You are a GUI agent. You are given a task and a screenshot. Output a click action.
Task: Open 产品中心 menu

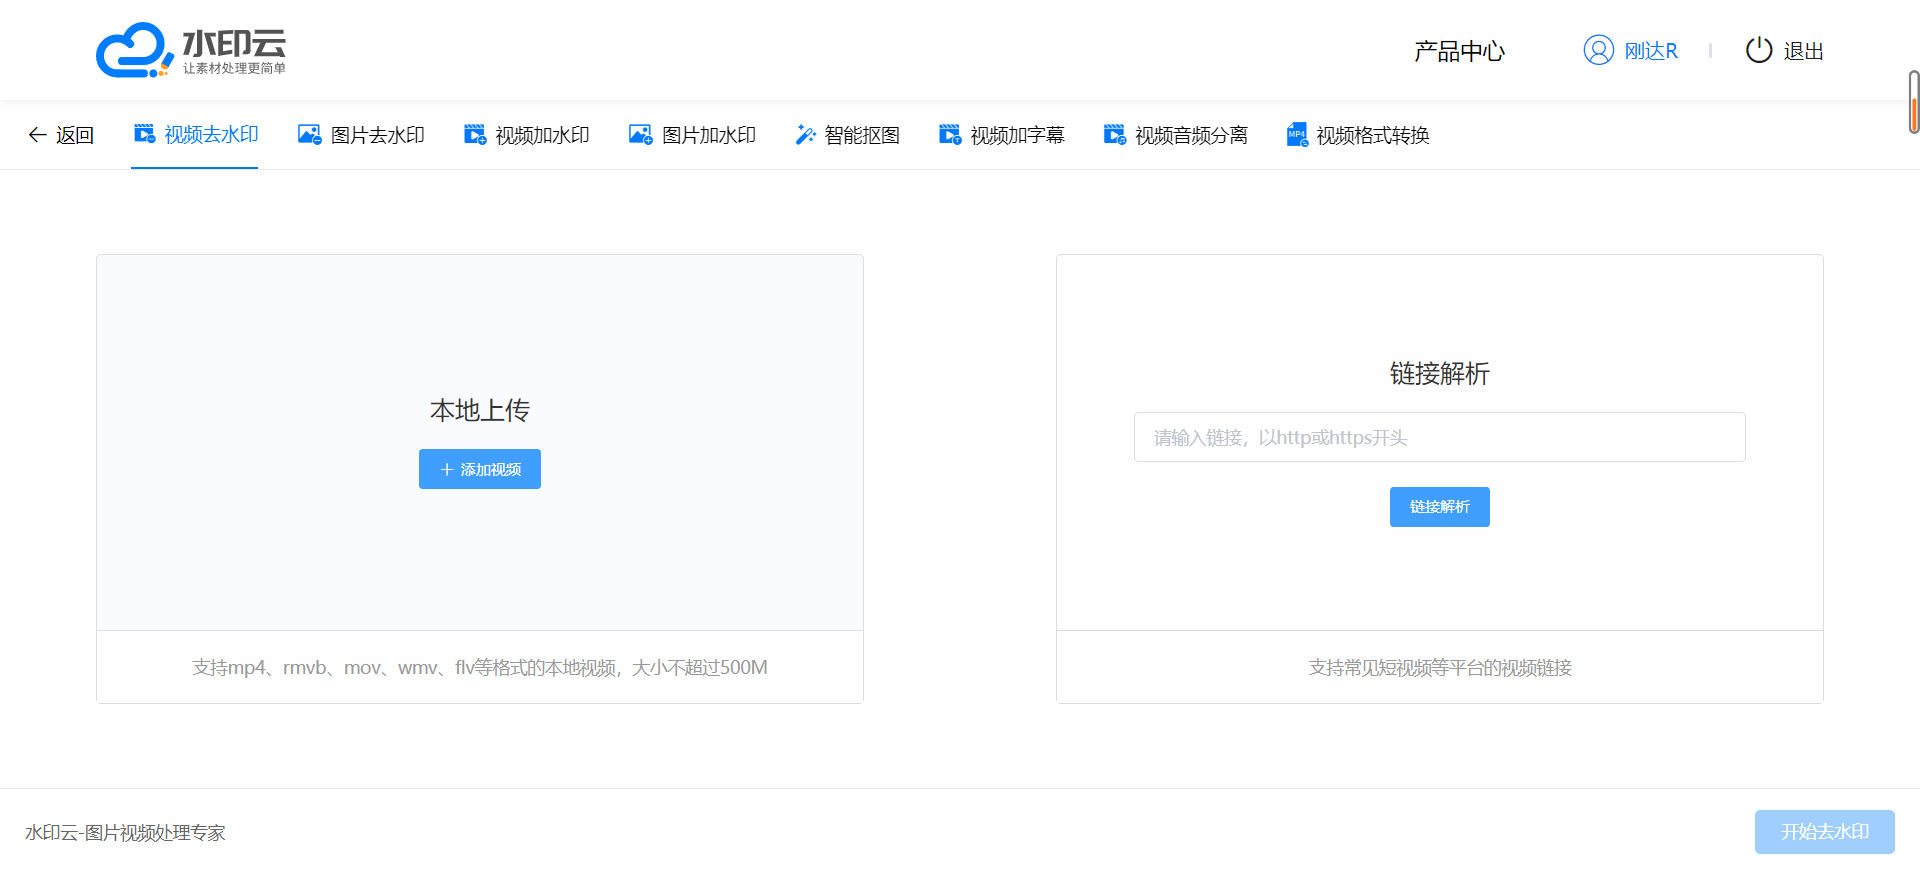(1459, 51)
